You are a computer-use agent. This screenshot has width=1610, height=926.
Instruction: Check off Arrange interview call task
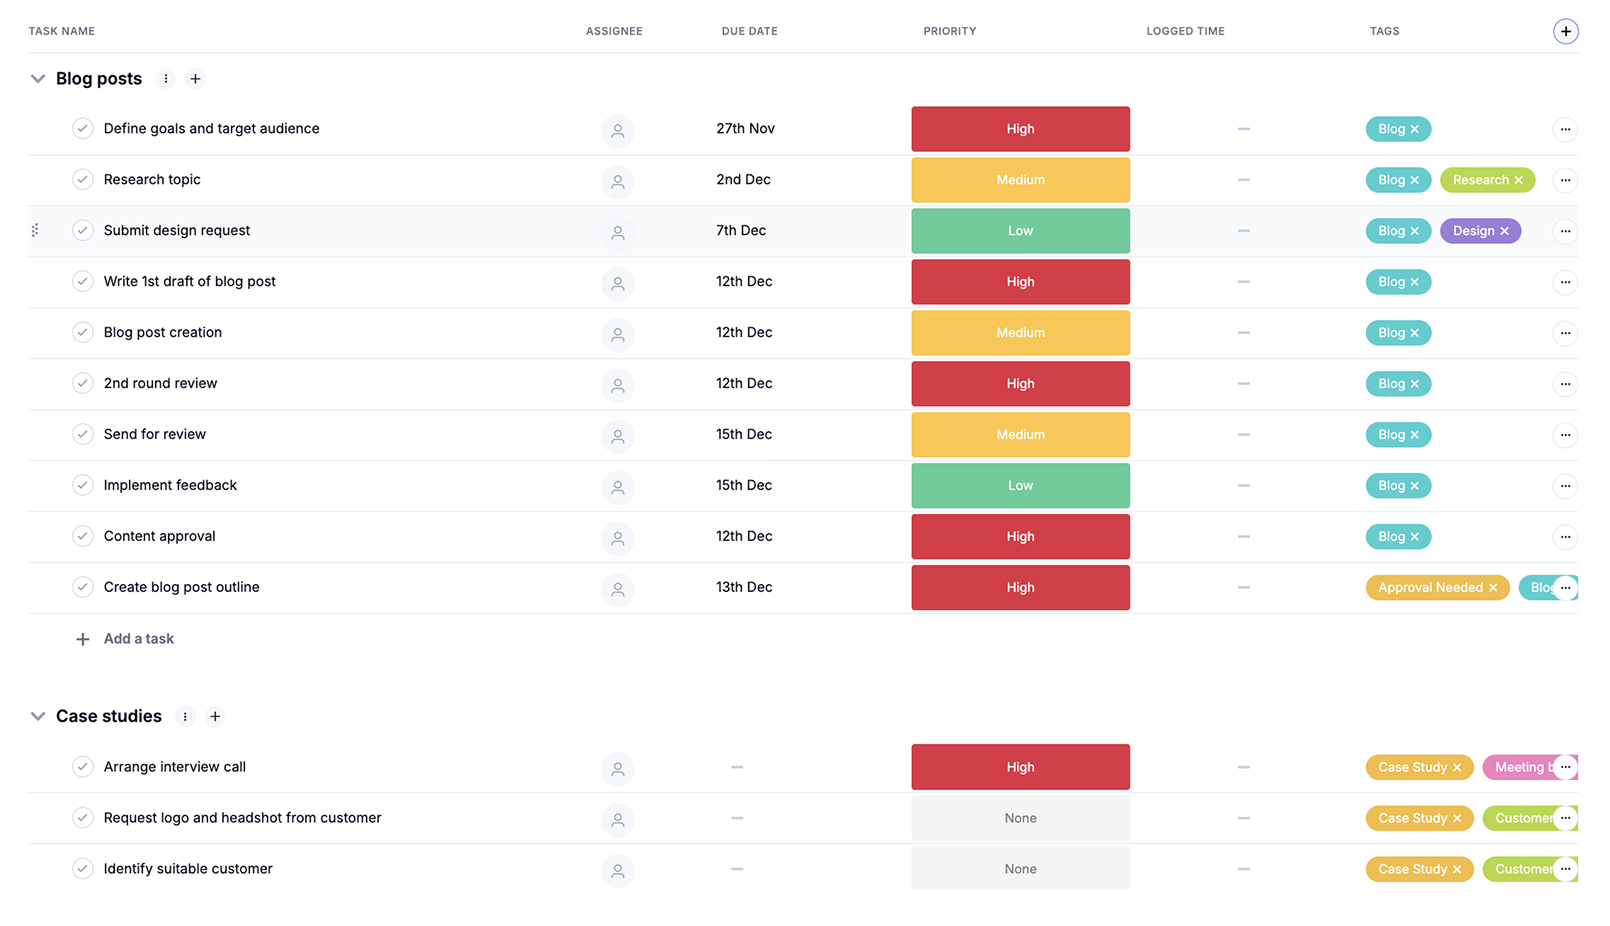pyautogui.click(x=83, y=767)
